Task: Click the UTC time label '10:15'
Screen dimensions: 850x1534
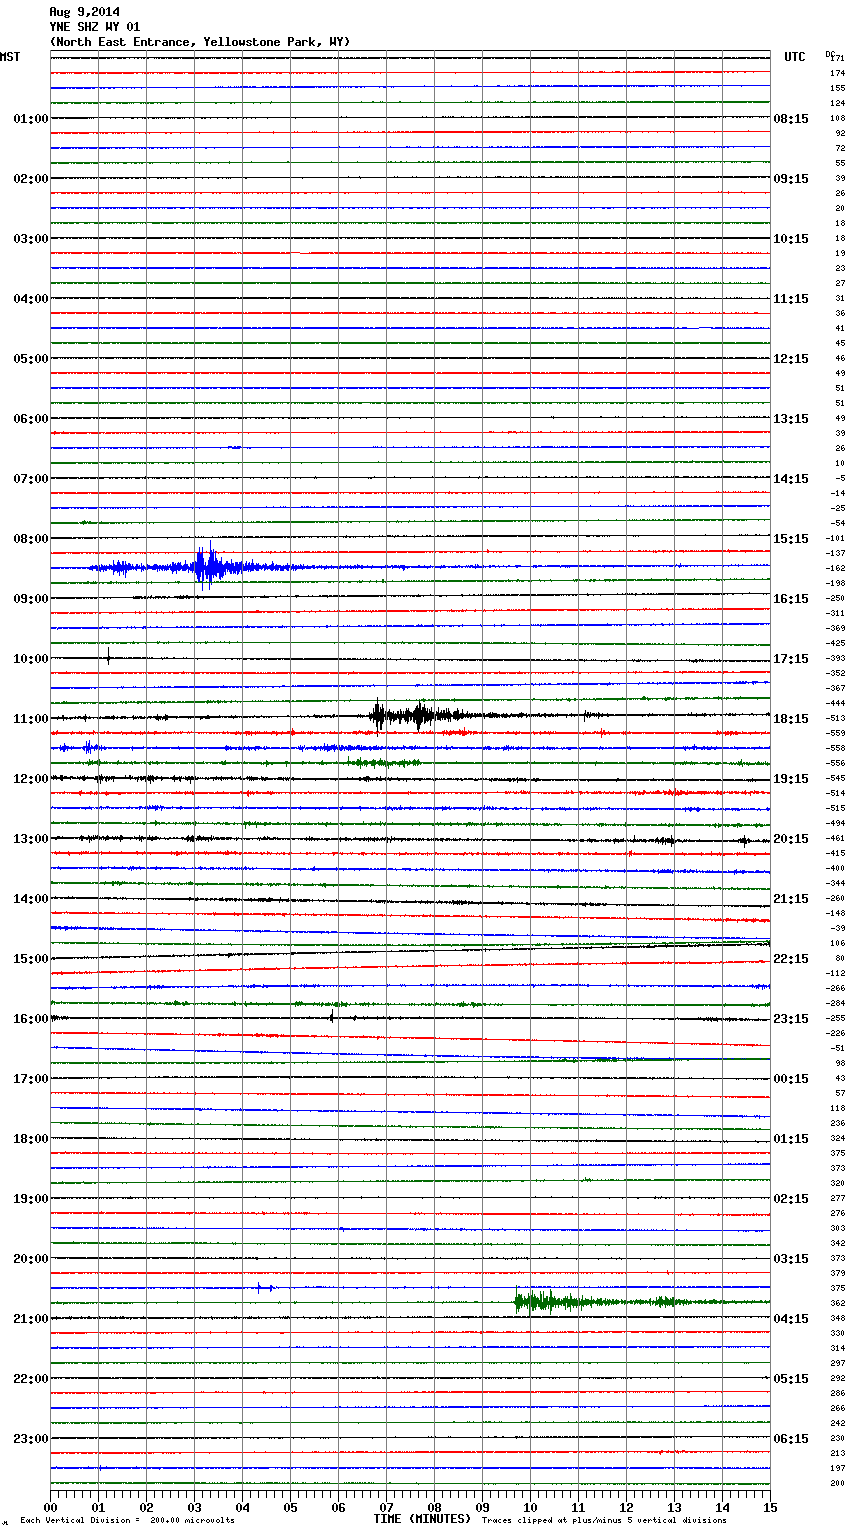Action: pos(791,239)
